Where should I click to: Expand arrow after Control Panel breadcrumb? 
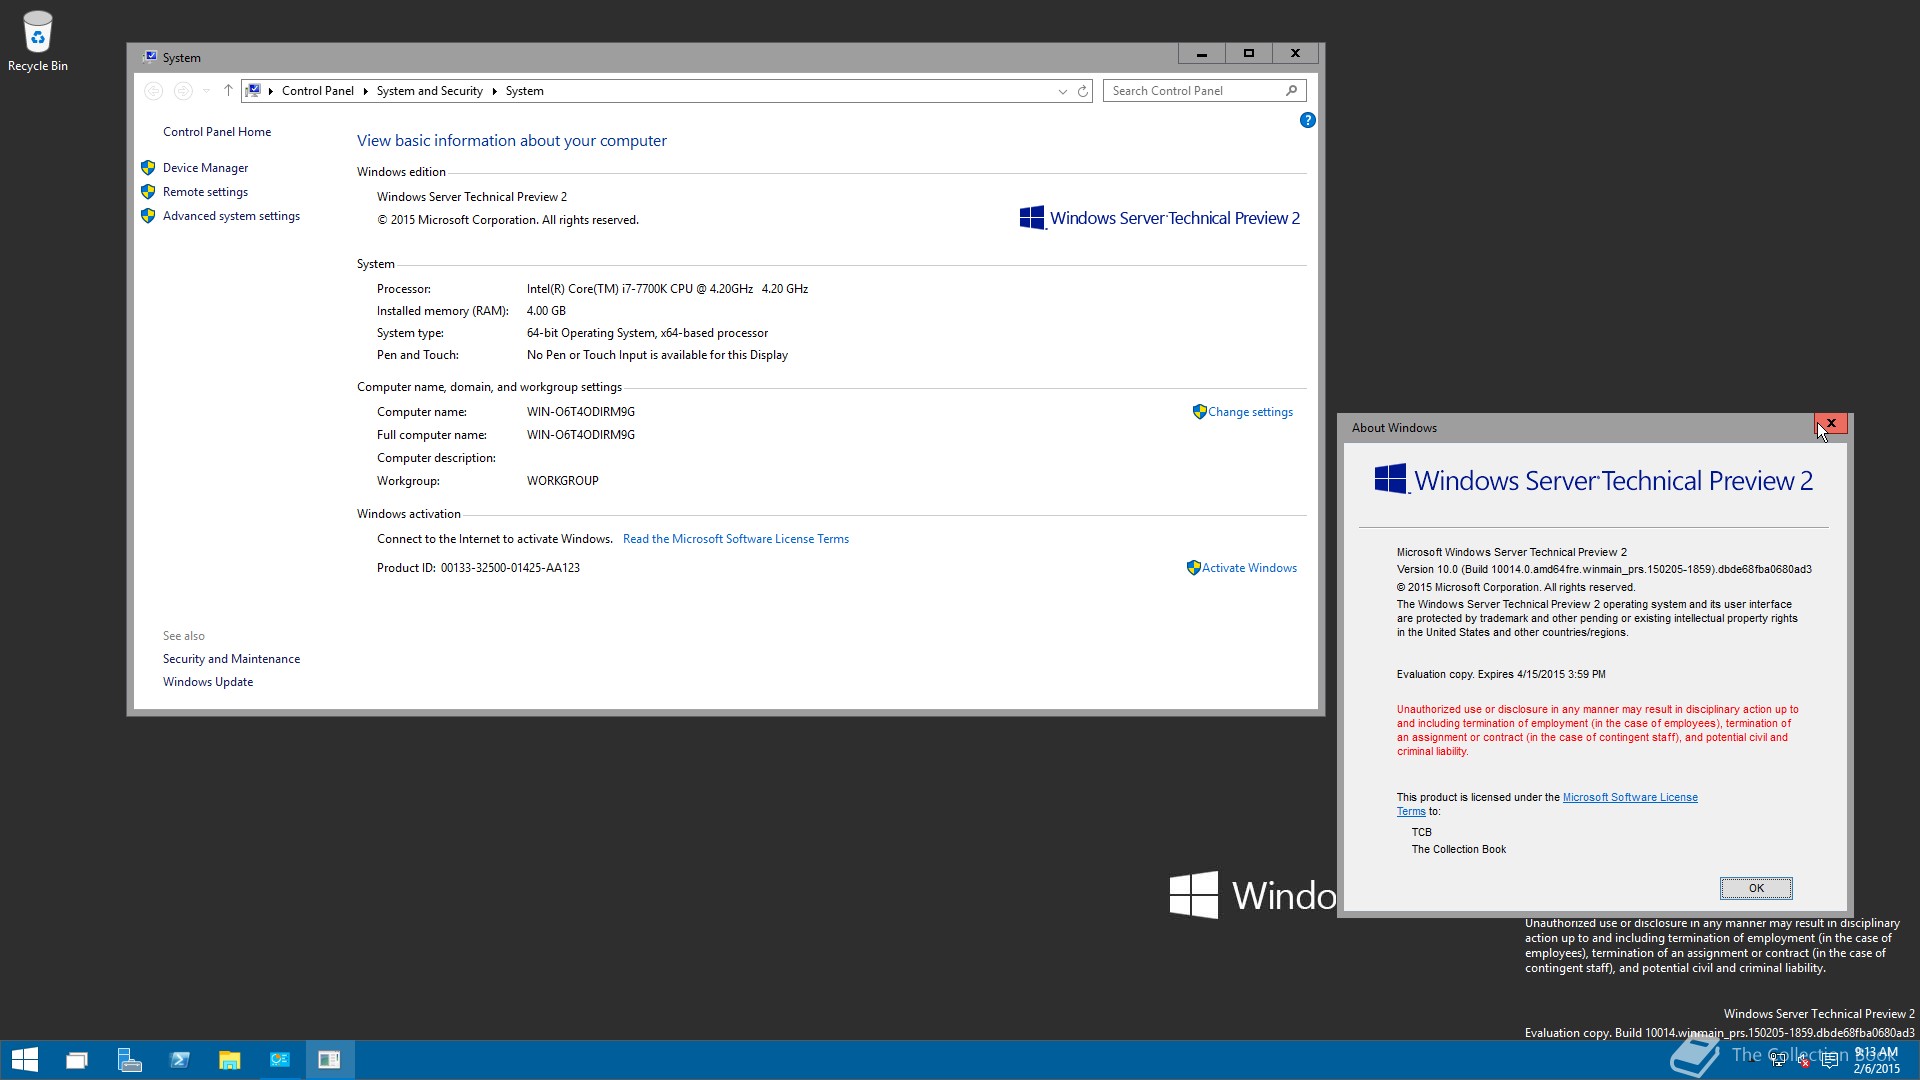click(365, 91)
